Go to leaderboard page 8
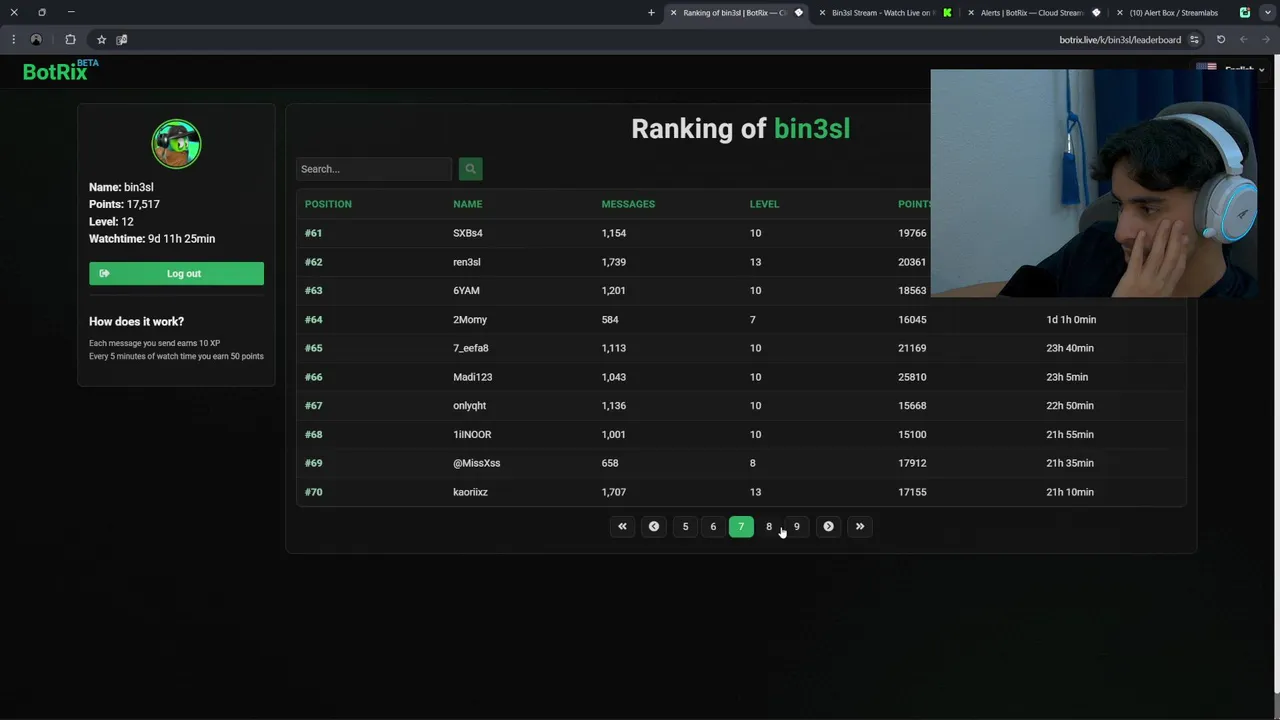Image resolution: width=1280 pixels, height=720 pixels. coord(769,526)
